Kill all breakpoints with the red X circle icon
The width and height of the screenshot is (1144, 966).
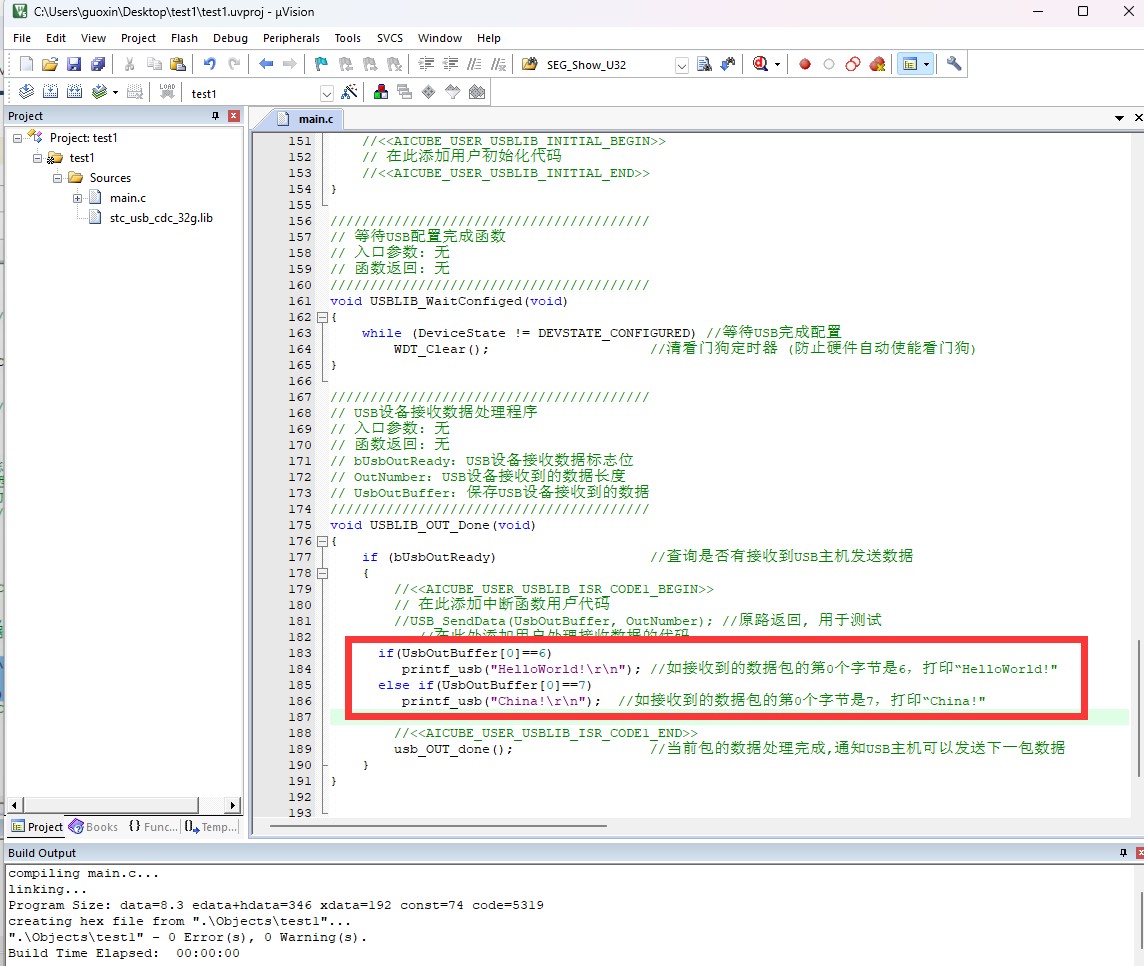coord(877,64)
